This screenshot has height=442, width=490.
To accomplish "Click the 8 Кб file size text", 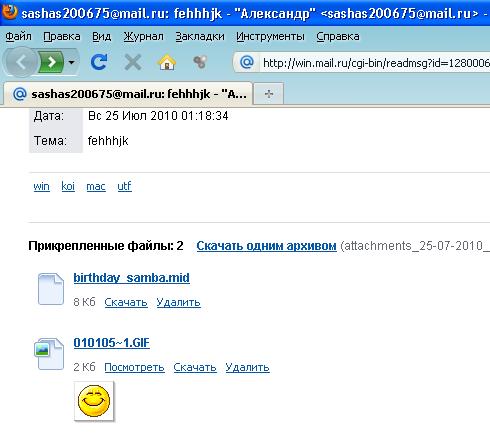I will [84, 302].
